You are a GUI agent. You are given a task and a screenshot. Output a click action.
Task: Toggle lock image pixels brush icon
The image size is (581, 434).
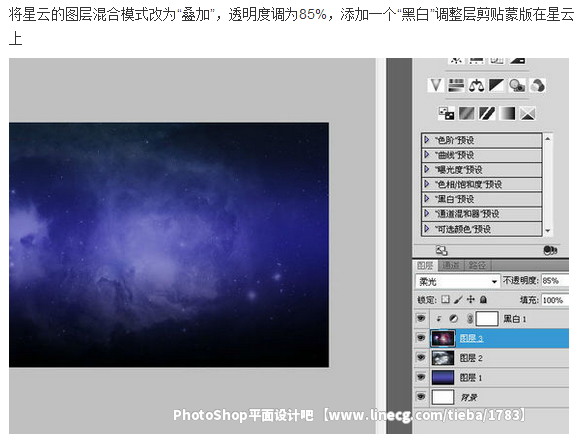(458, 299)
